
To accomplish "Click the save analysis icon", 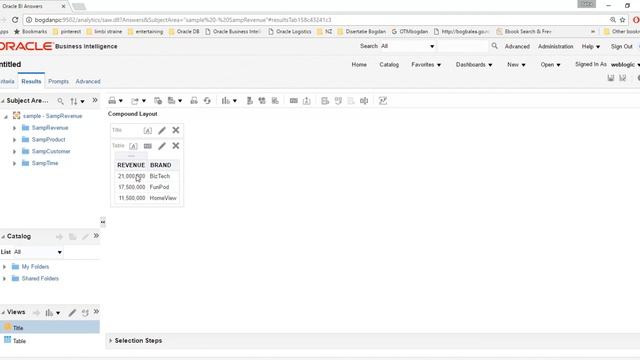I will coord(611,78).
